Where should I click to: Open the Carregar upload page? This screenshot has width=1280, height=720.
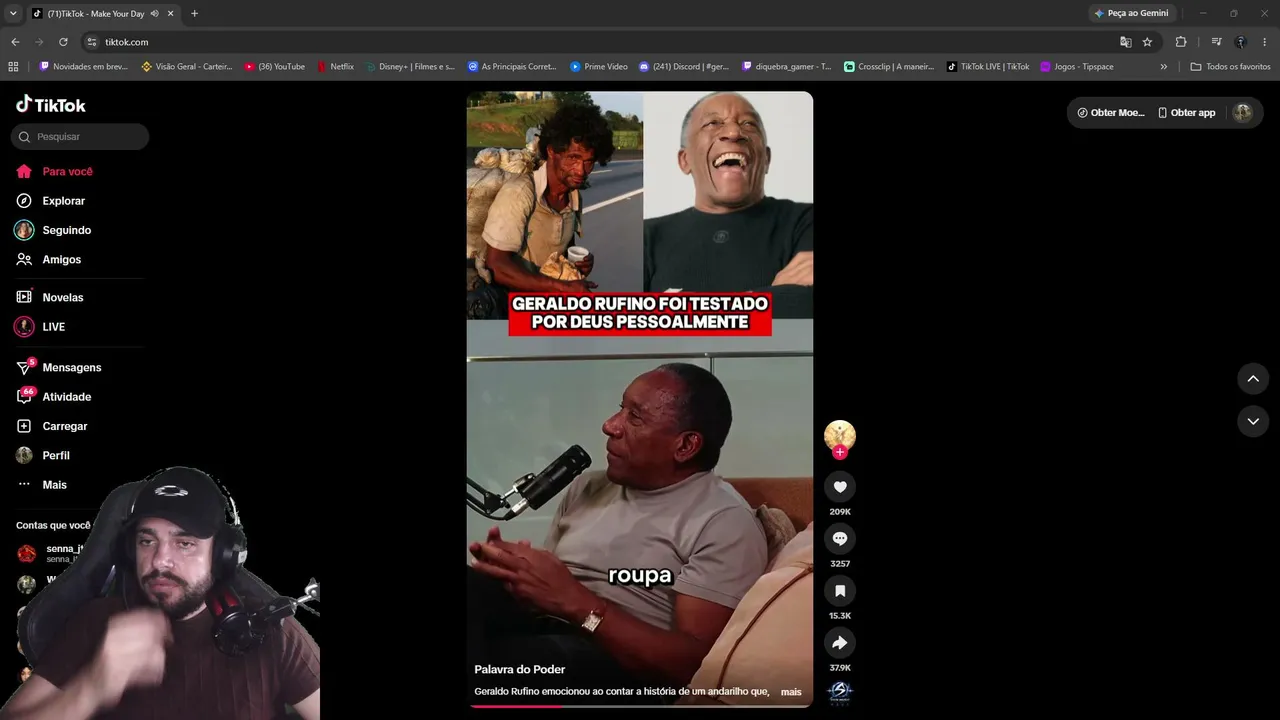pyautogui.click(x=52, y=426)
